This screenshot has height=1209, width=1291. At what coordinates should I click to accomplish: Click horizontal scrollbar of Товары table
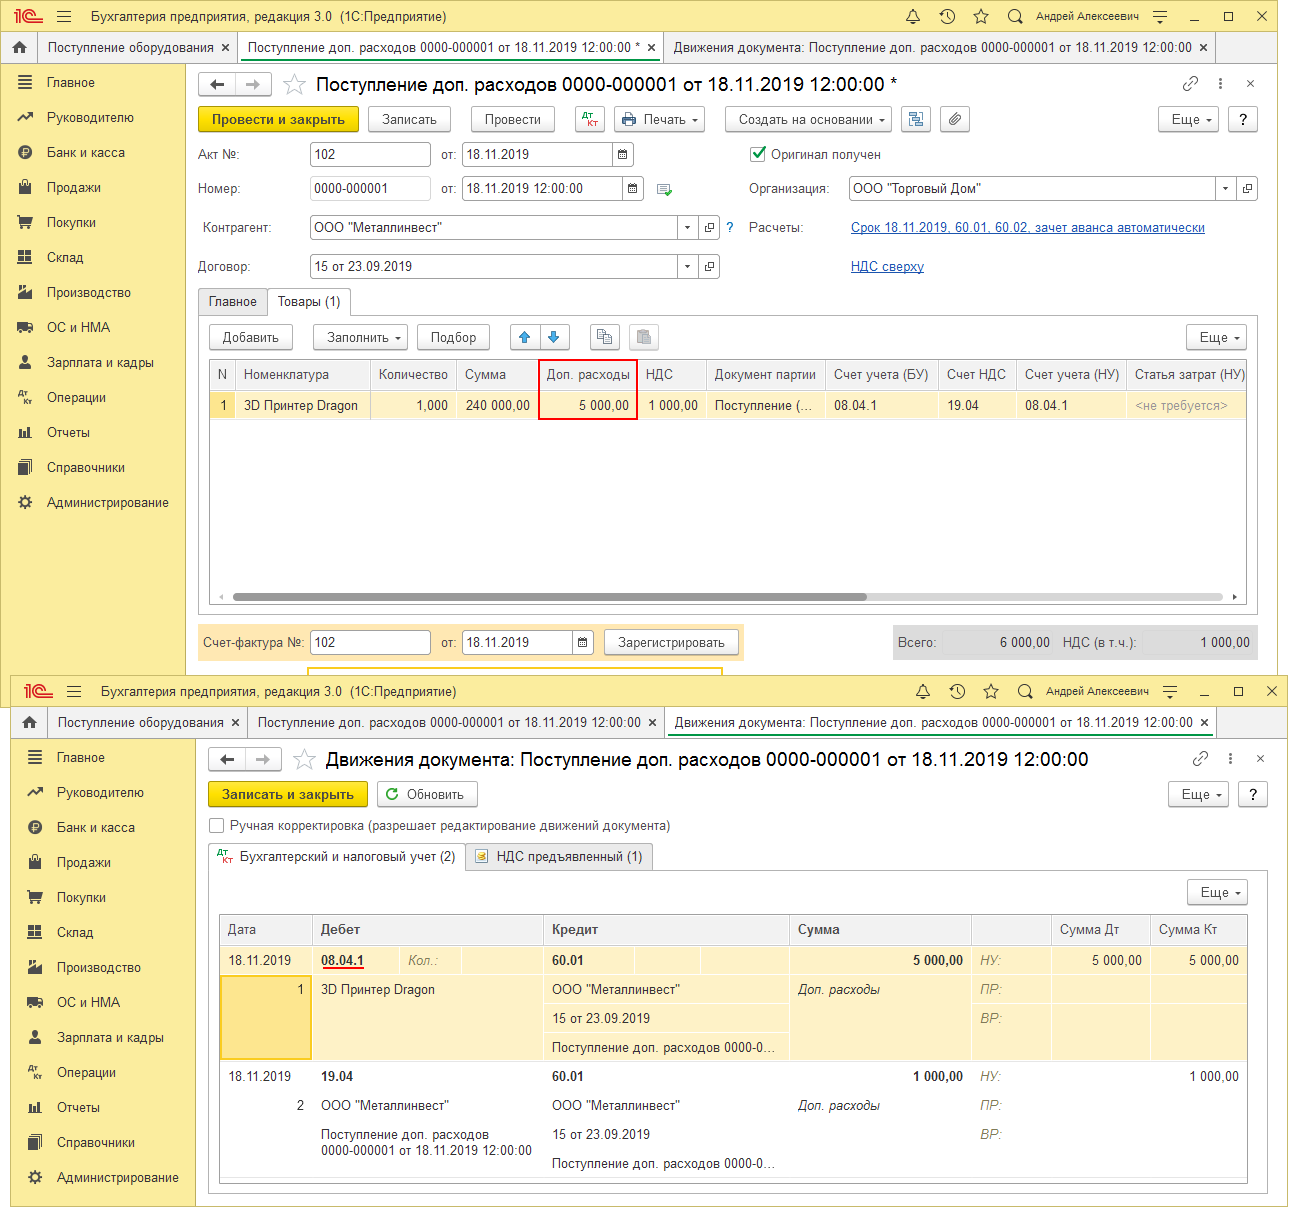[x=550, y=597]
